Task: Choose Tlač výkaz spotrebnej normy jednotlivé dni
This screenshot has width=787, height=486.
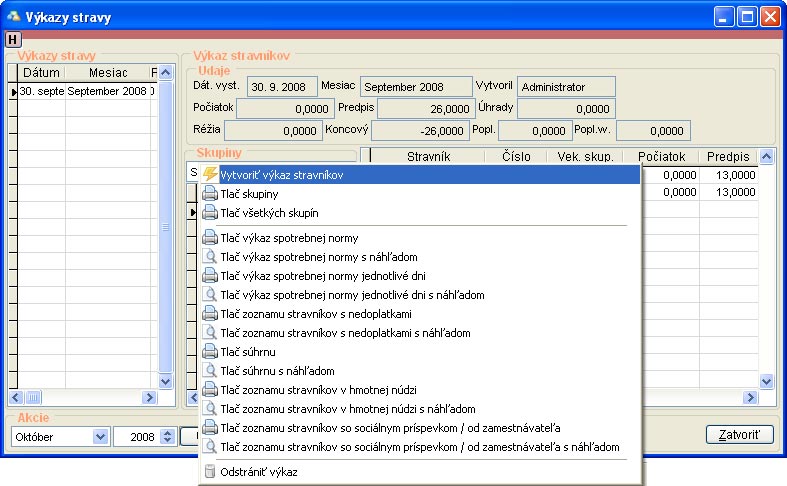Action: click(325, 276)
